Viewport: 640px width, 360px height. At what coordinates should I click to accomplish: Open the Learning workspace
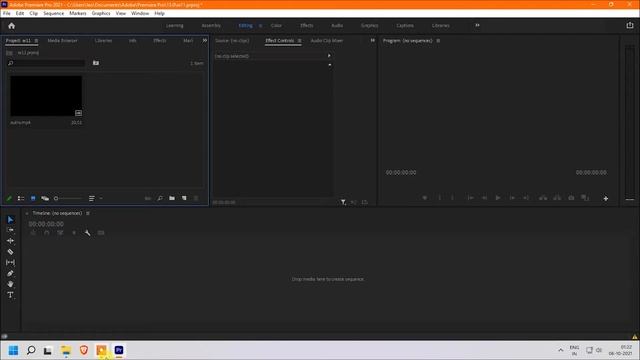pos(175,26)
